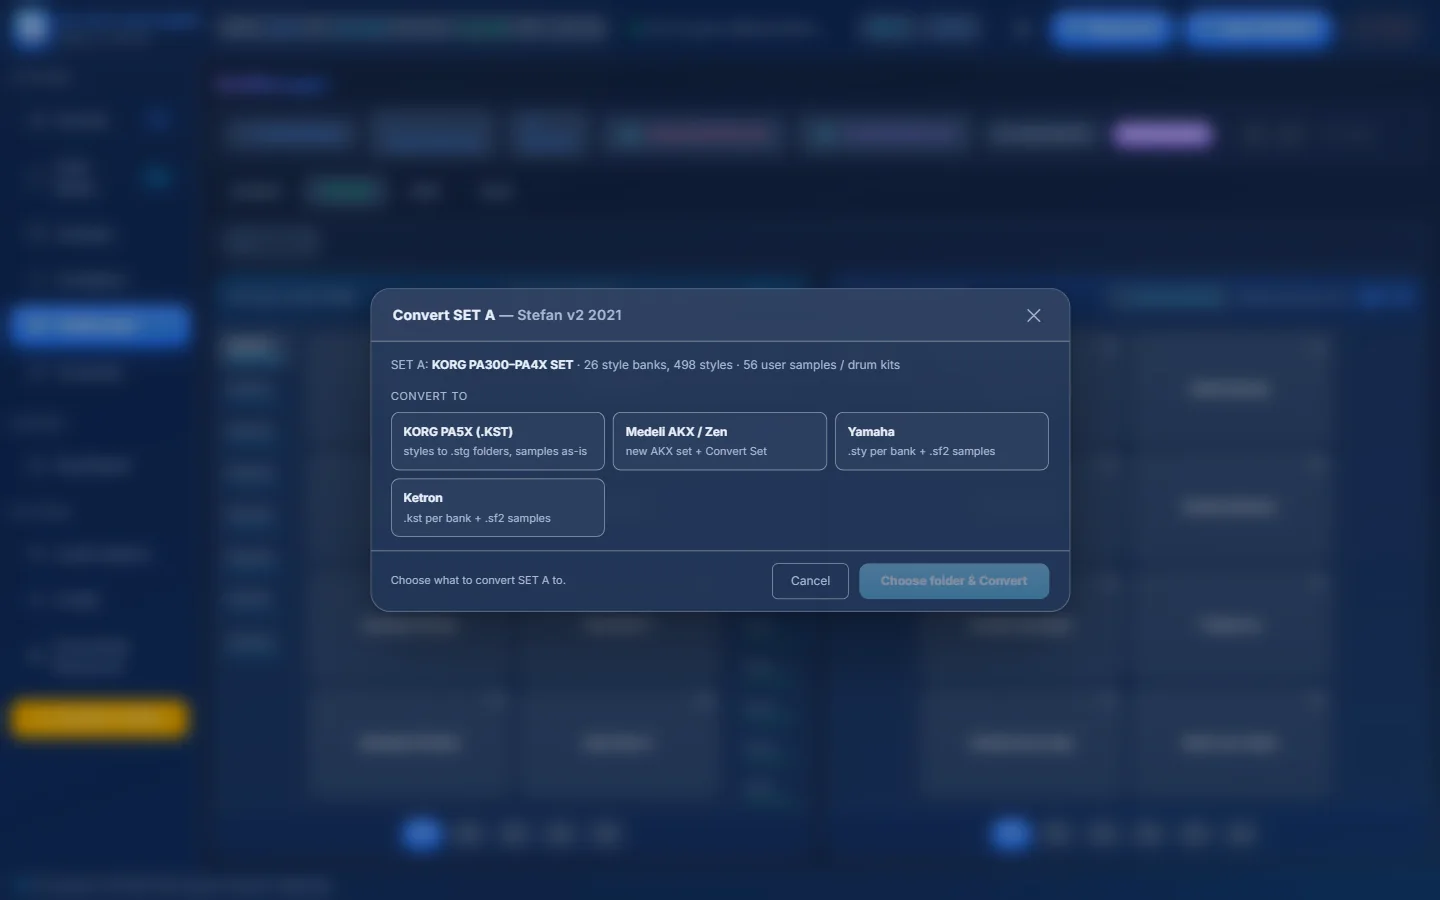Click the KORG PA300-PA4X SET label
1440x900 pixels.
(502, 365)
